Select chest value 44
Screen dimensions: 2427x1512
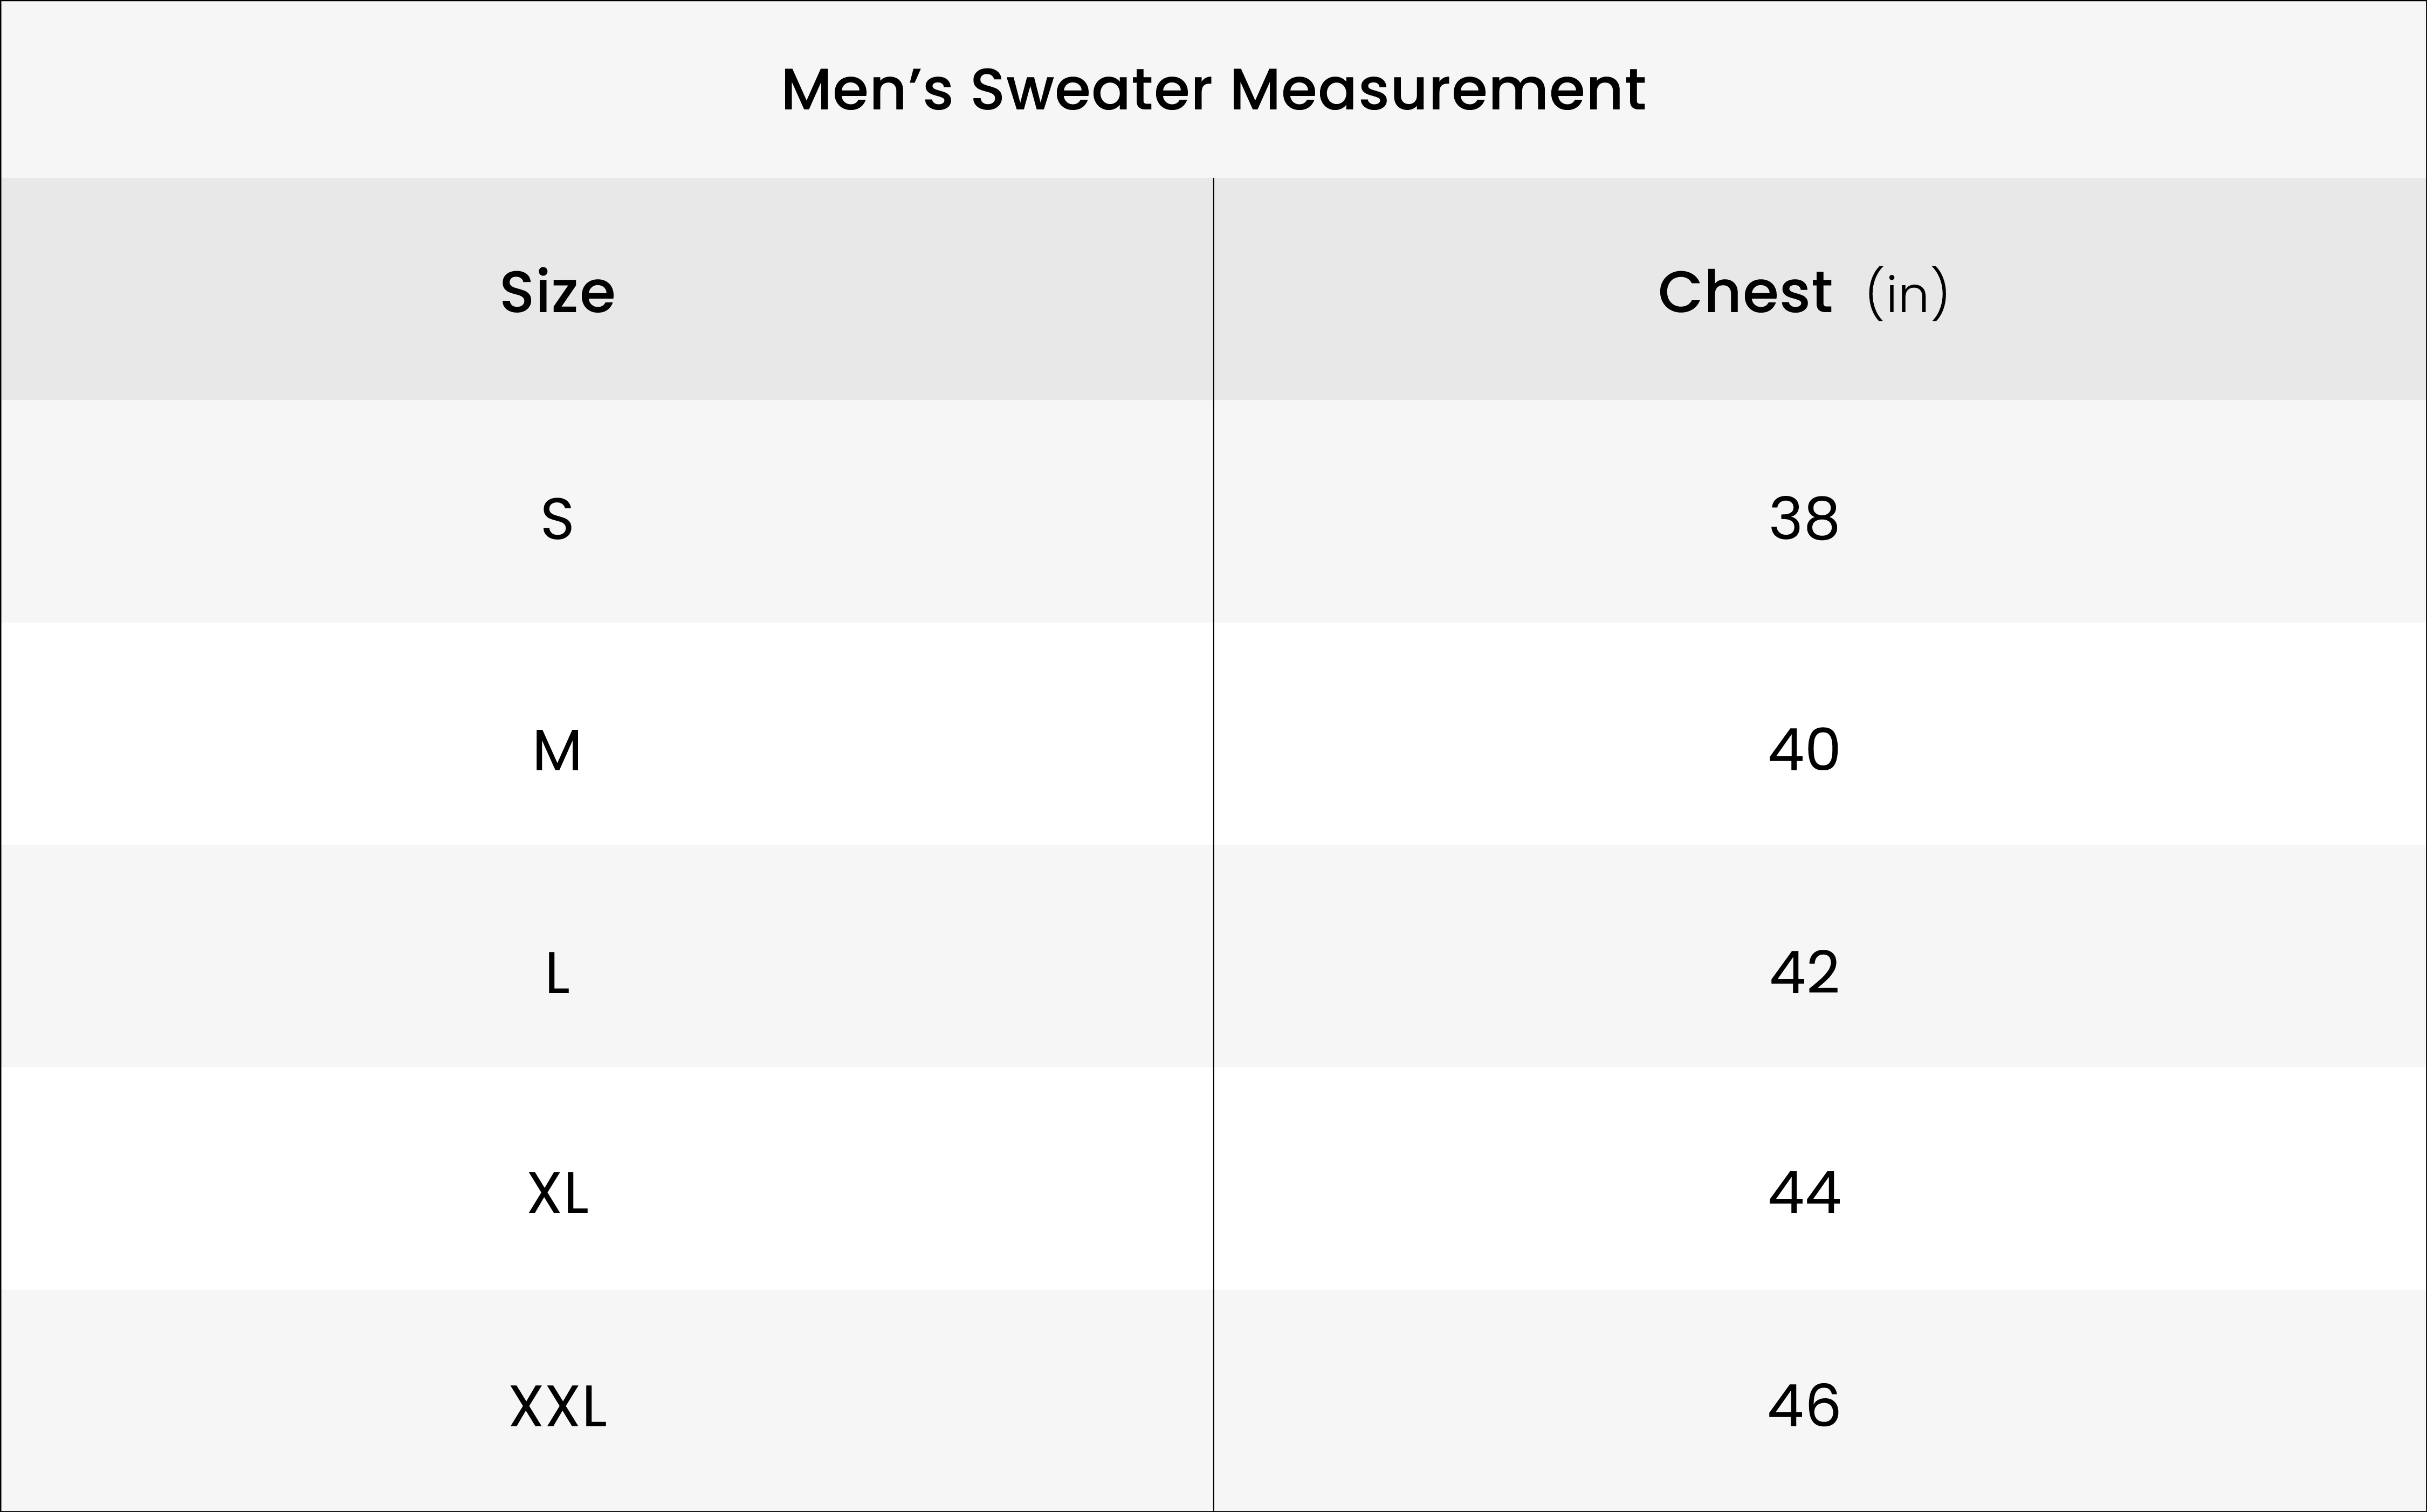coord(1804,1193)
